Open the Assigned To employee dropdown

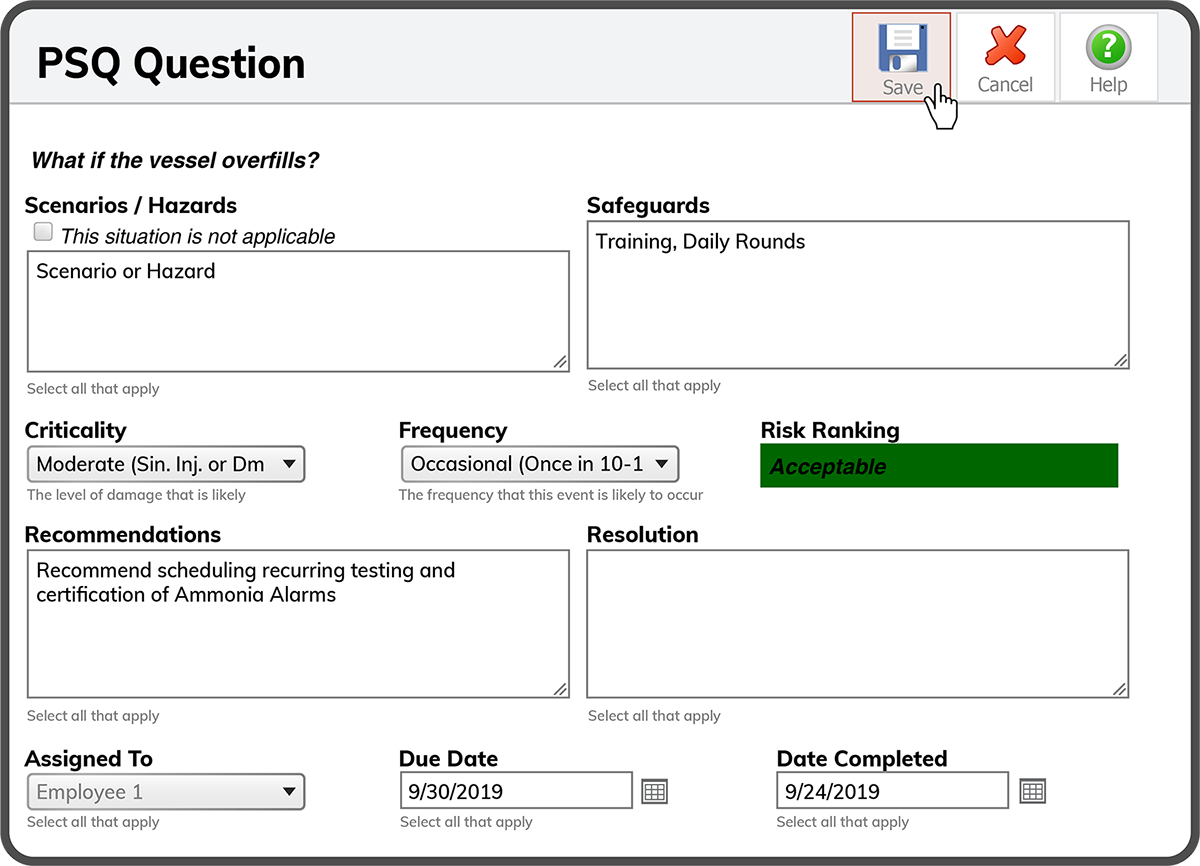tap(165, 792)
